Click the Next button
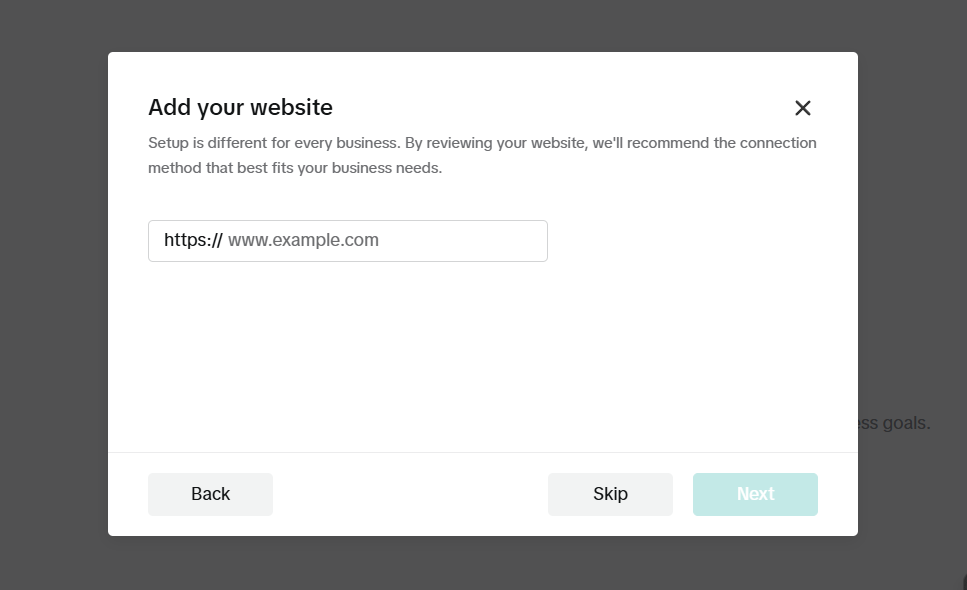 [755, 494]
